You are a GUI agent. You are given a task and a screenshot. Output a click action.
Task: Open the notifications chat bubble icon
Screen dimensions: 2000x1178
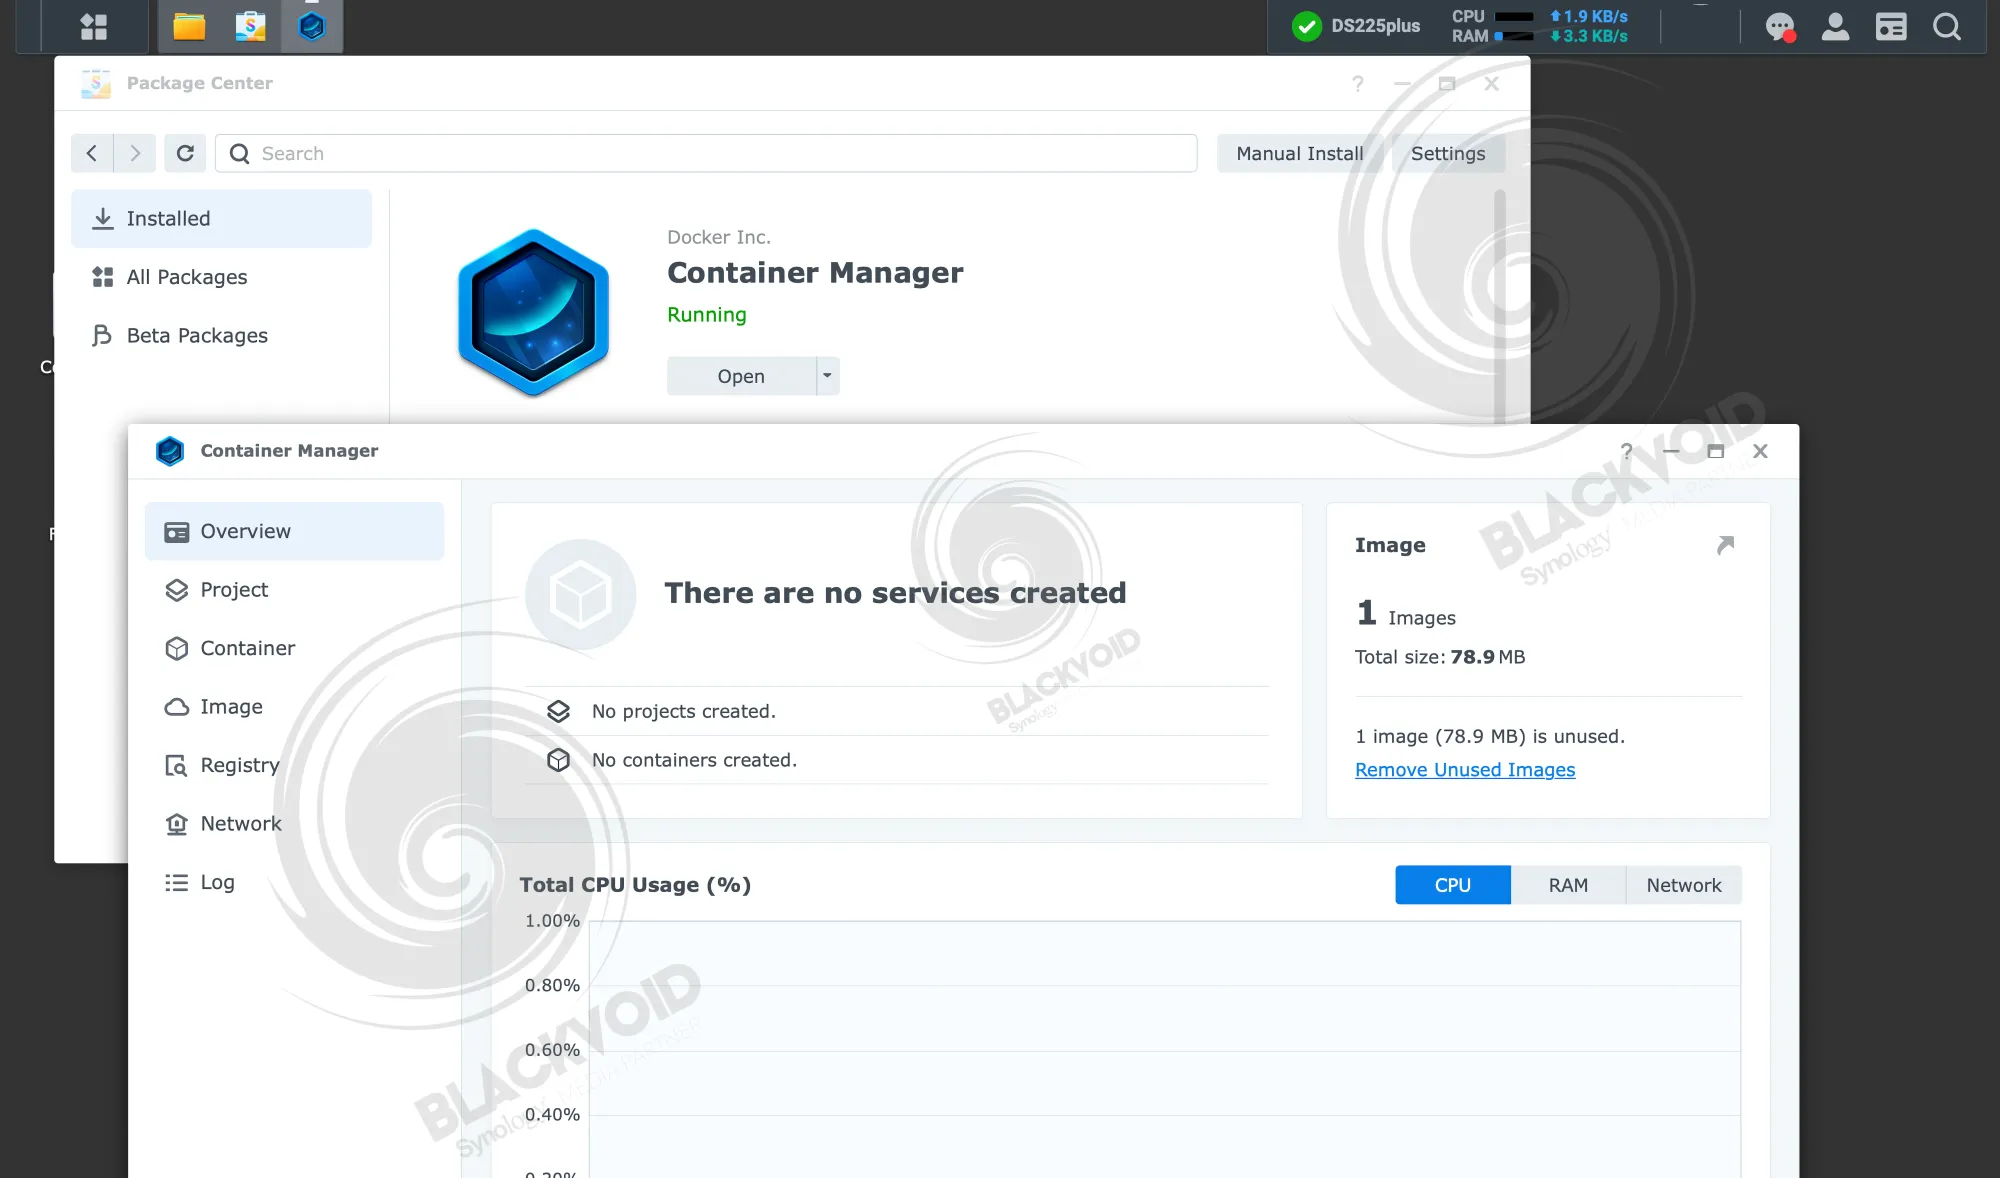pyautogui.click(x=1780, y=27)
